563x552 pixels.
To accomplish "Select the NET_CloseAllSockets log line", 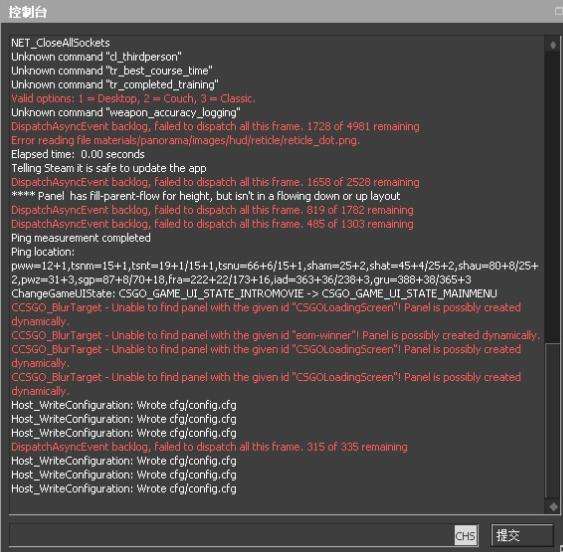I will pos(61,43).
